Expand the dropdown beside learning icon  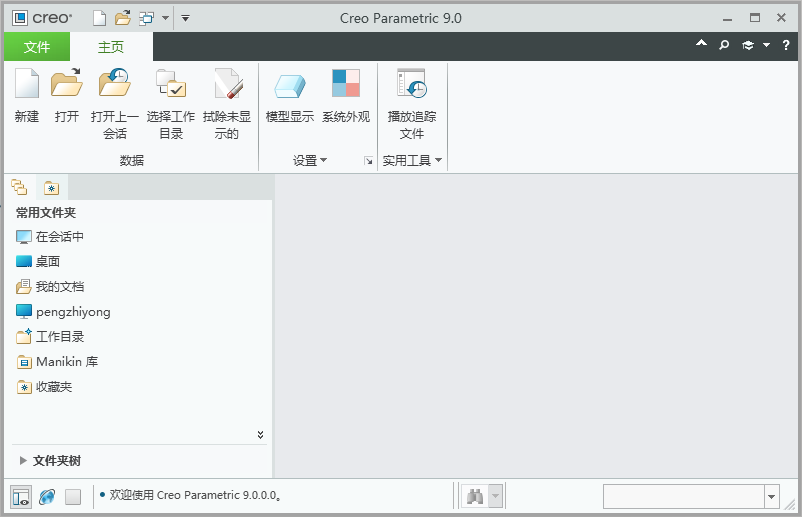(x=766, y=46)
